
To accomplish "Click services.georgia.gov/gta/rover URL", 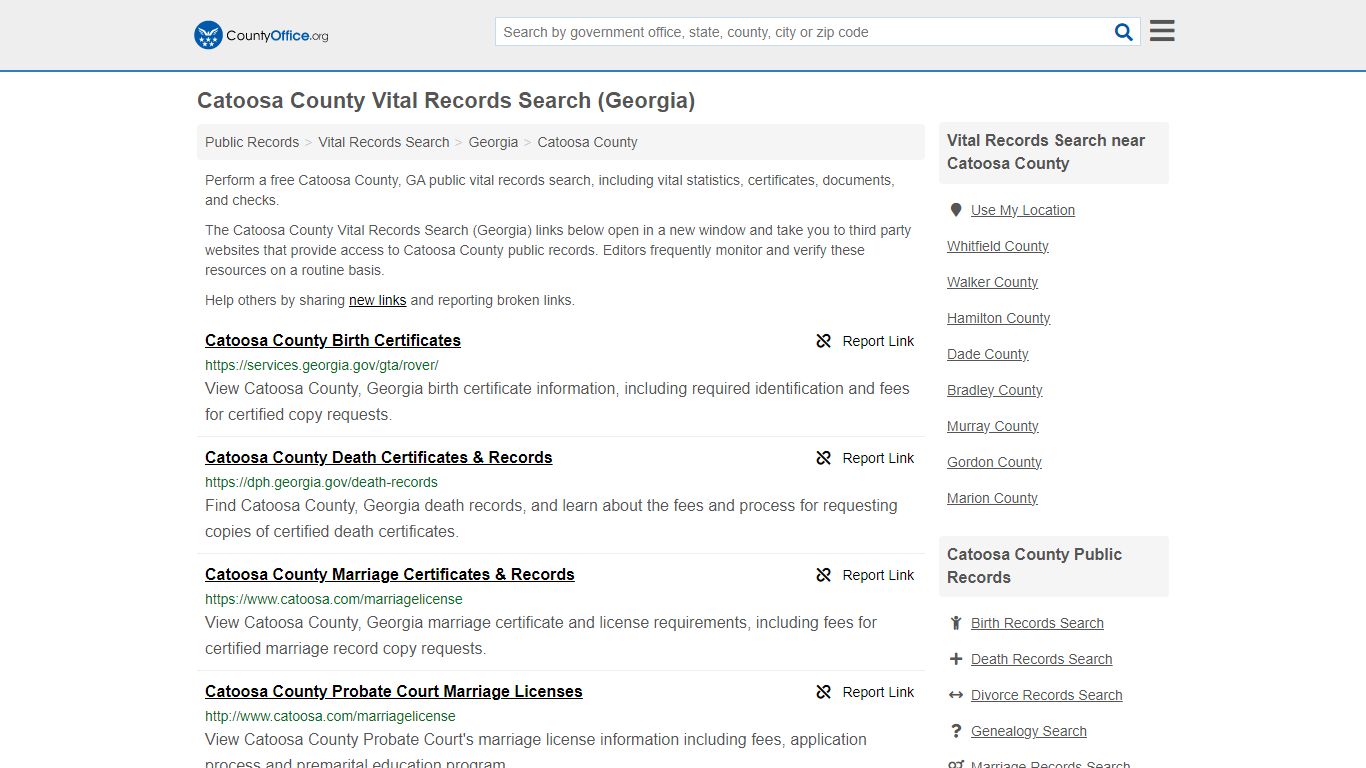I will pos(322,365).
